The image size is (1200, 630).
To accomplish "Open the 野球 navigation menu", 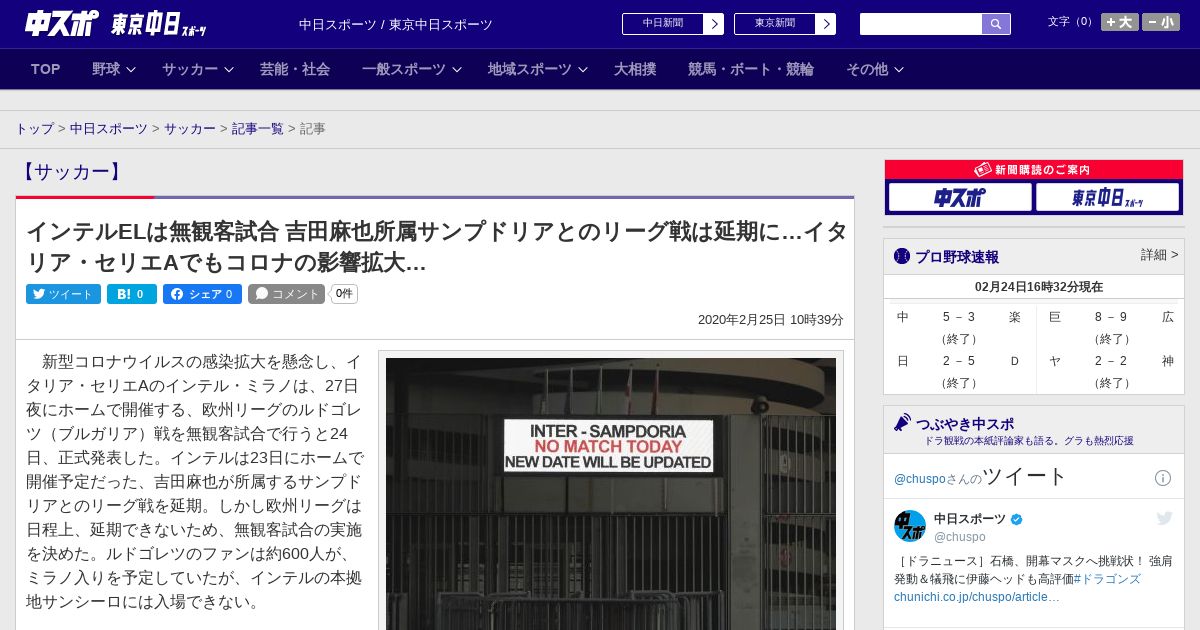I will click(x=106, y=69).
